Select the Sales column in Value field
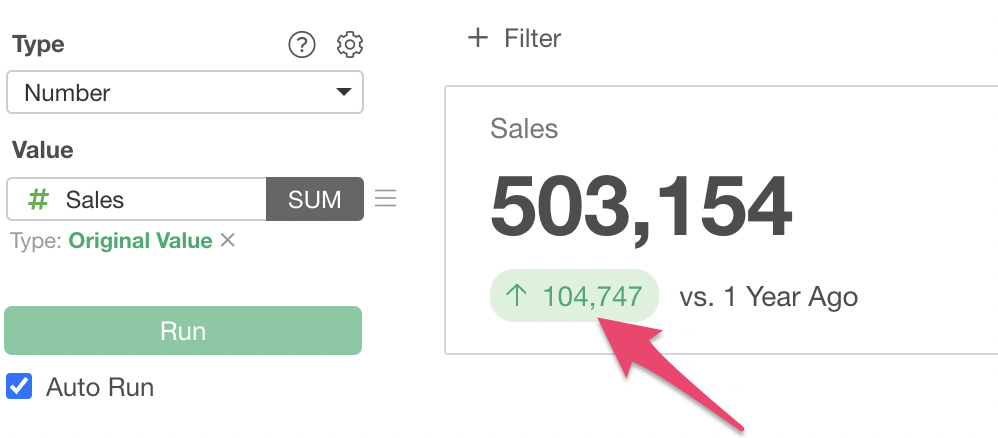 [x=95, y=200]
